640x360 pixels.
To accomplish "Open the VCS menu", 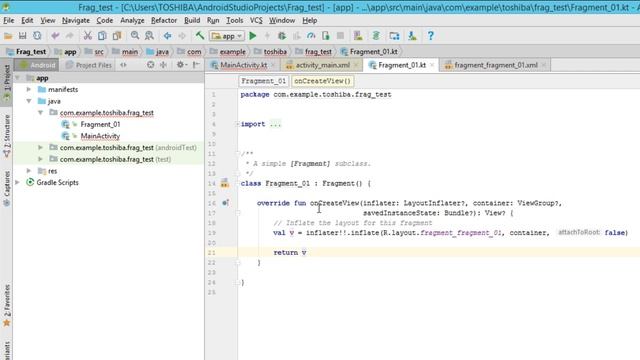I will (x=256, y=20).
